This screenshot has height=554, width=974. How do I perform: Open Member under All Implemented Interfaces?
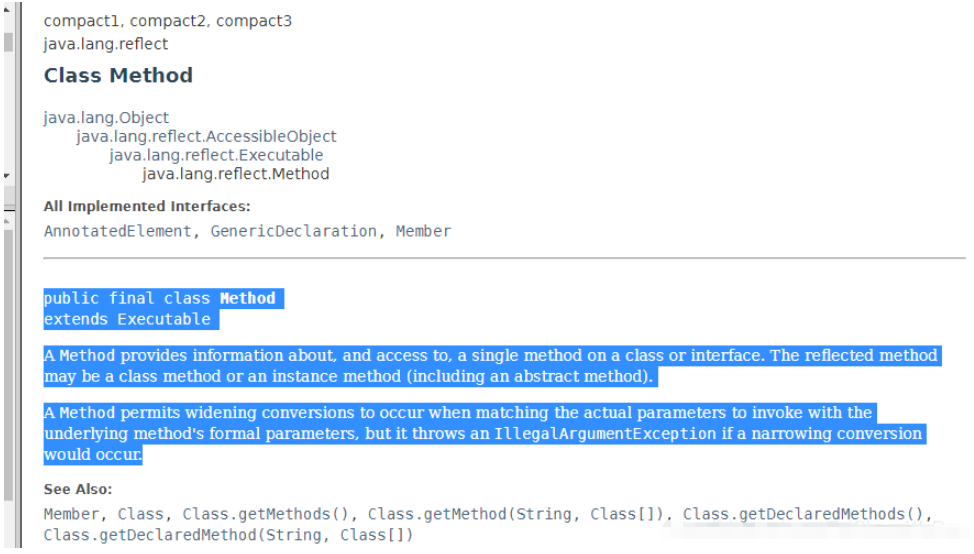point(423,231)
